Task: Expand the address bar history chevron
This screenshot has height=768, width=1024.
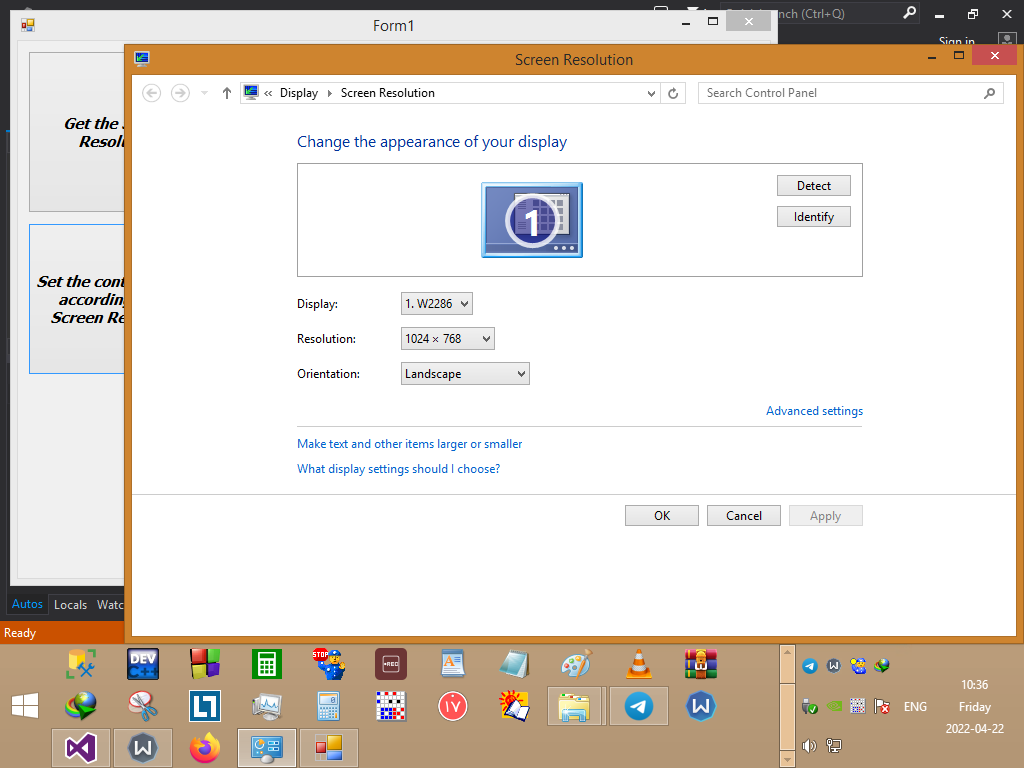Action: pos(651,93)
